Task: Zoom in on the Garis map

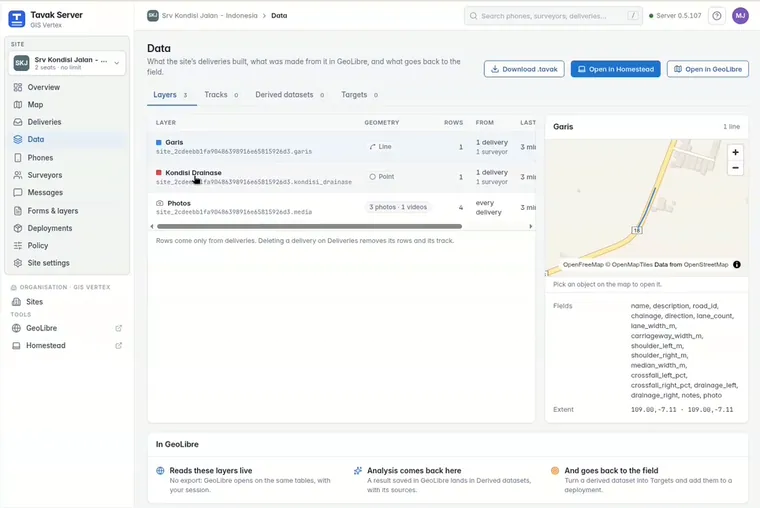Action: coord(735,152)
